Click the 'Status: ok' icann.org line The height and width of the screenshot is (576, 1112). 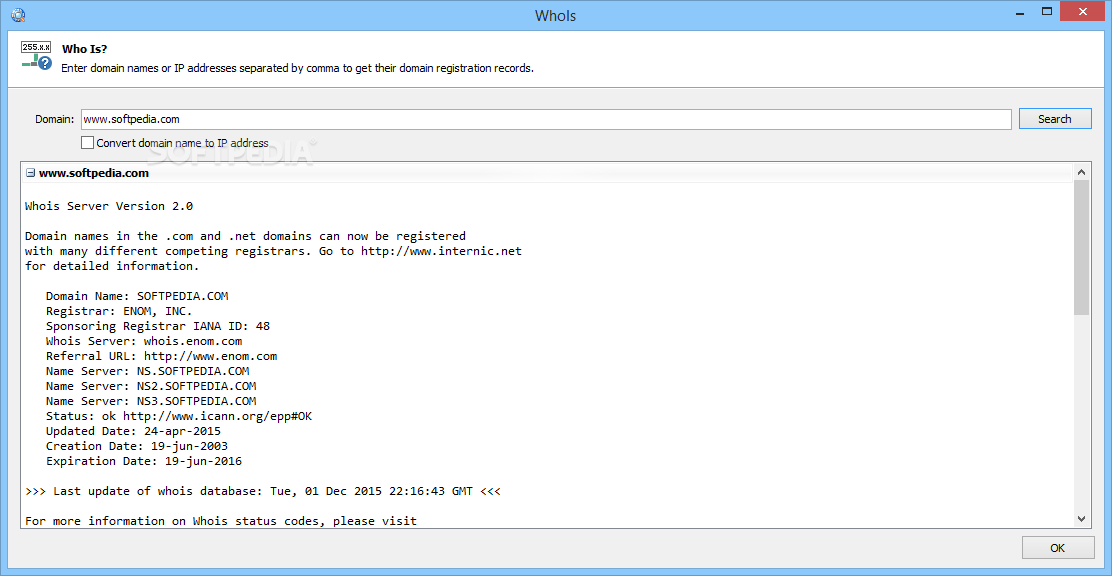coord(179,416)
